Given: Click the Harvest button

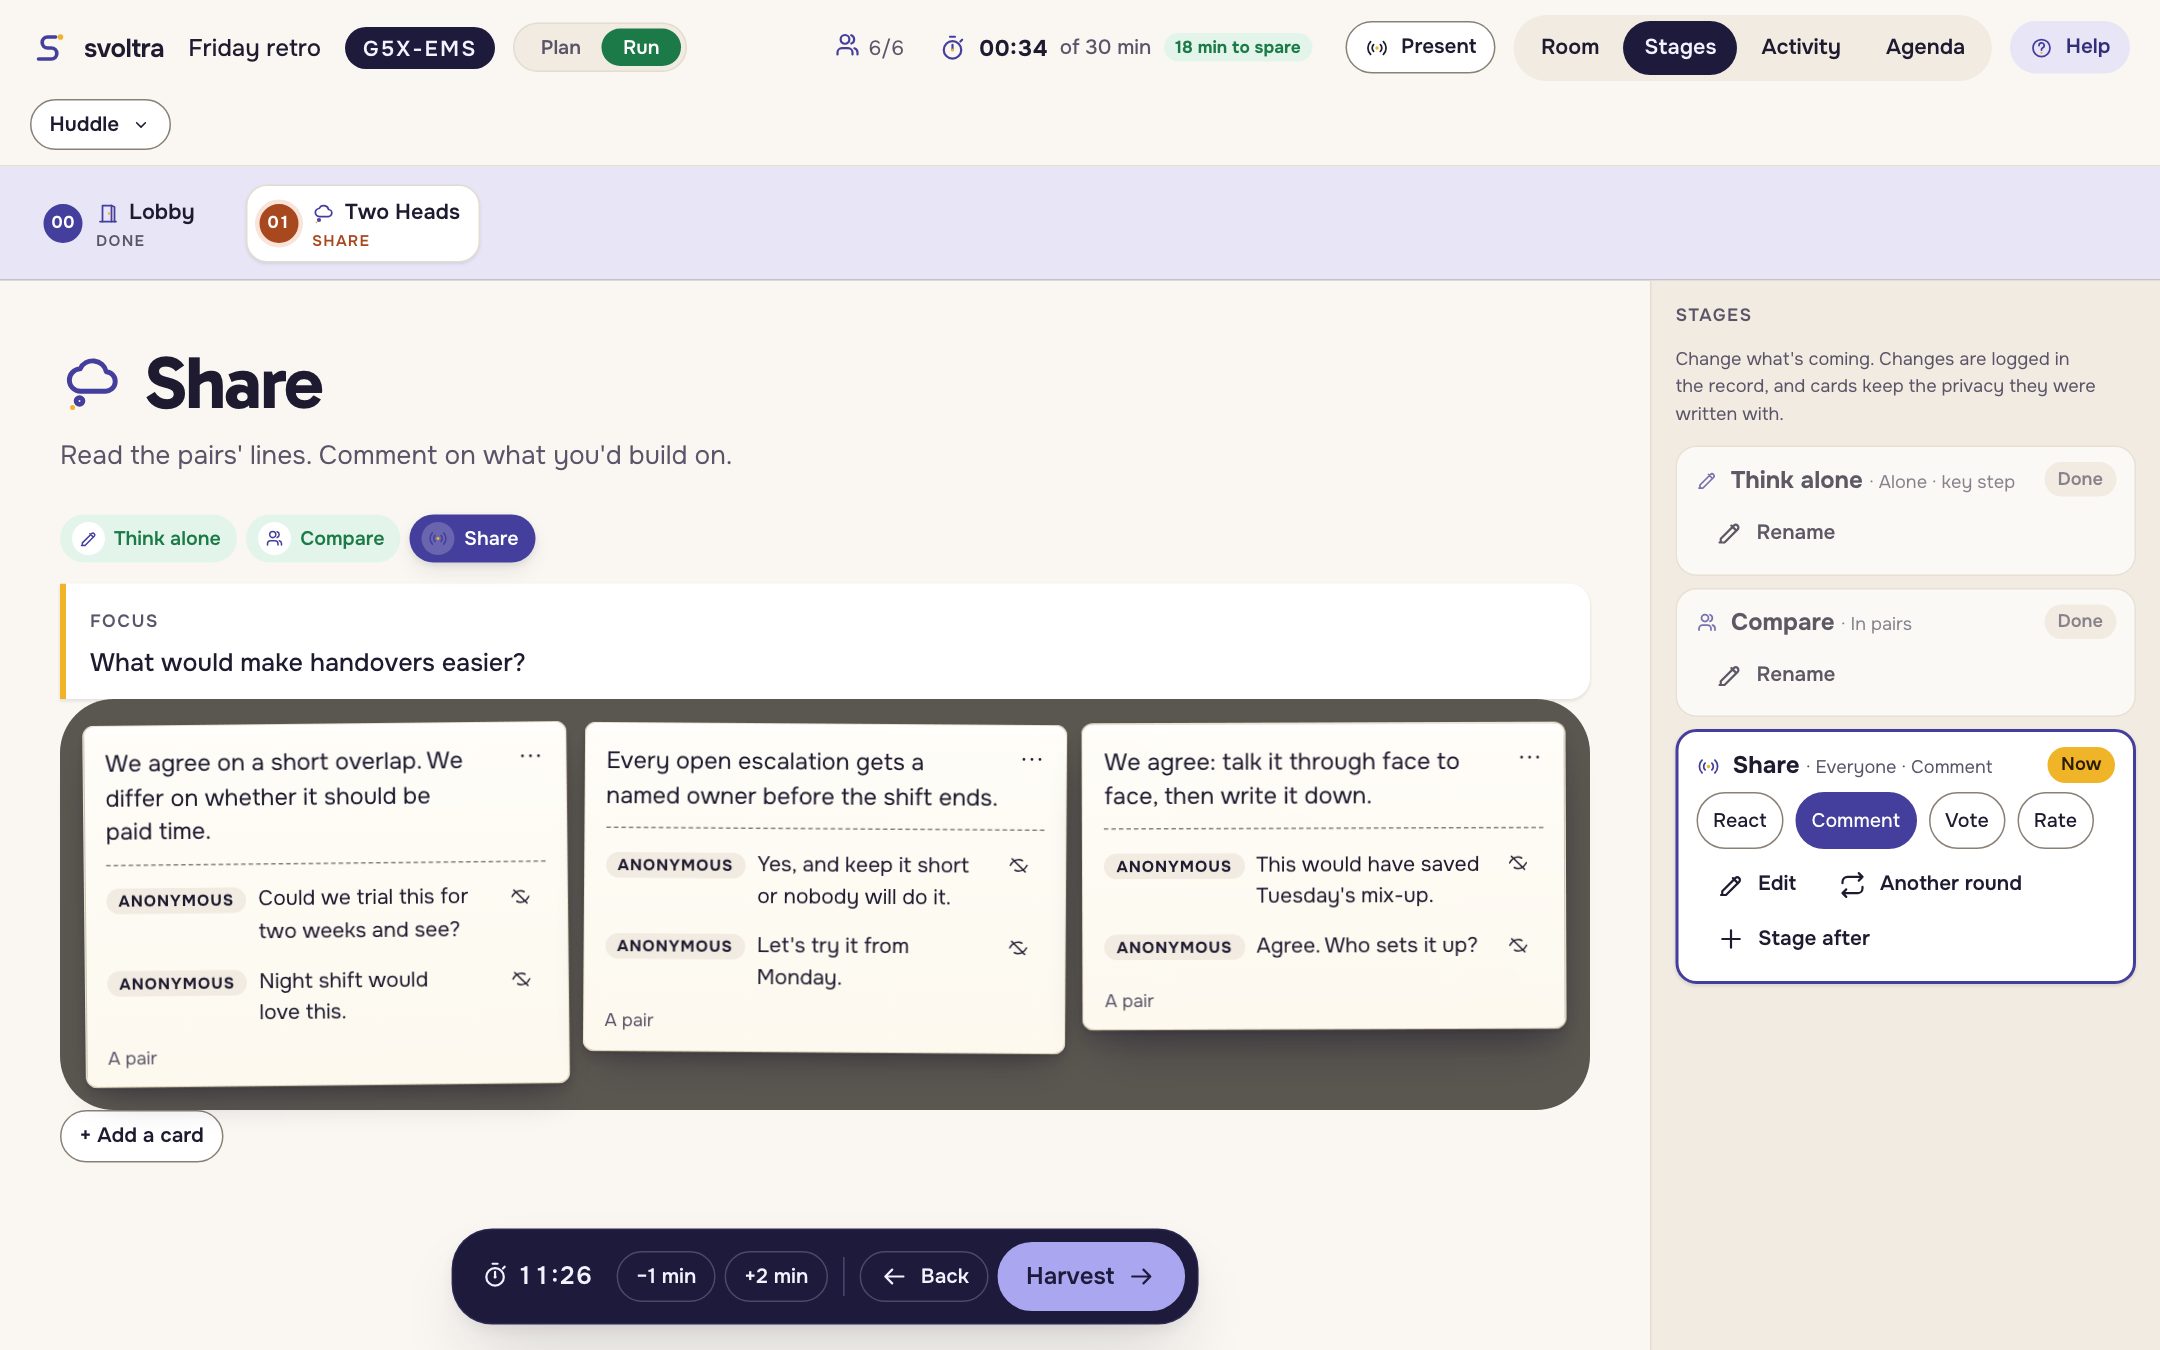Looking at the screenshot, I should [x=1090, y=1276].
